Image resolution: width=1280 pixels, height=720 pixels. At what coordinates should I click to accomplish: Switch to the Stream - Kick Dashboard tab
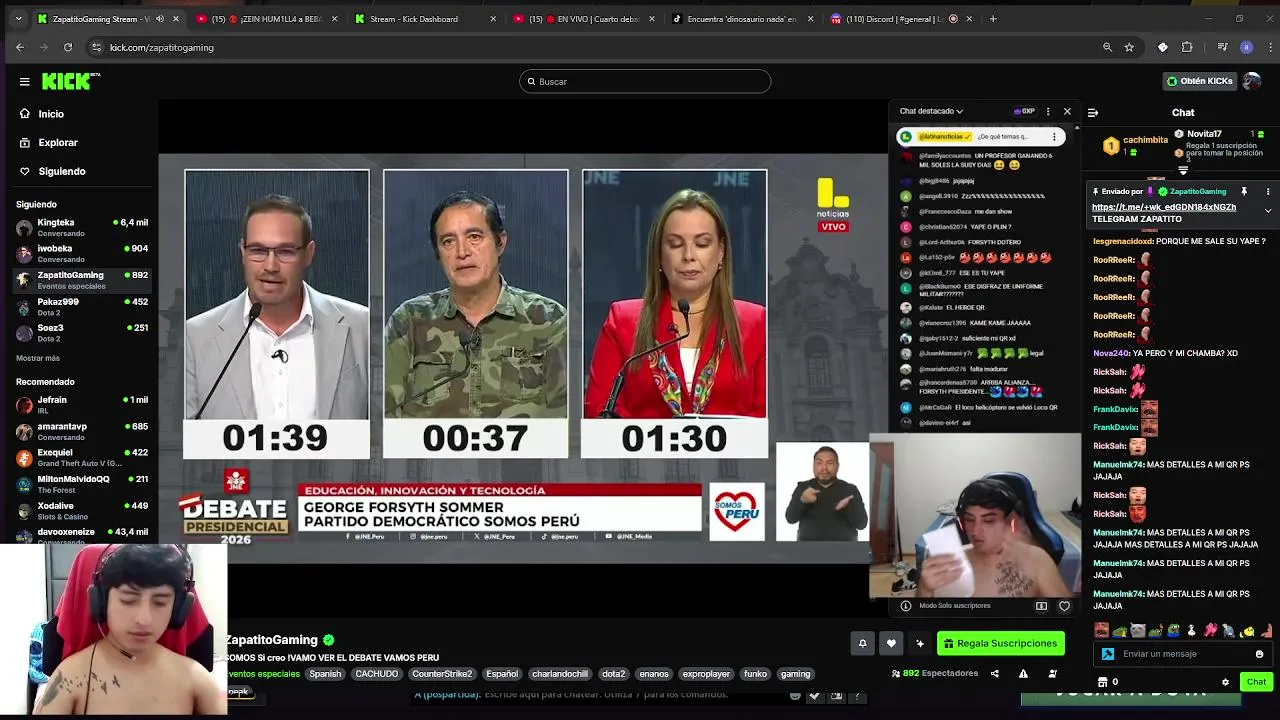click(425, 19)
